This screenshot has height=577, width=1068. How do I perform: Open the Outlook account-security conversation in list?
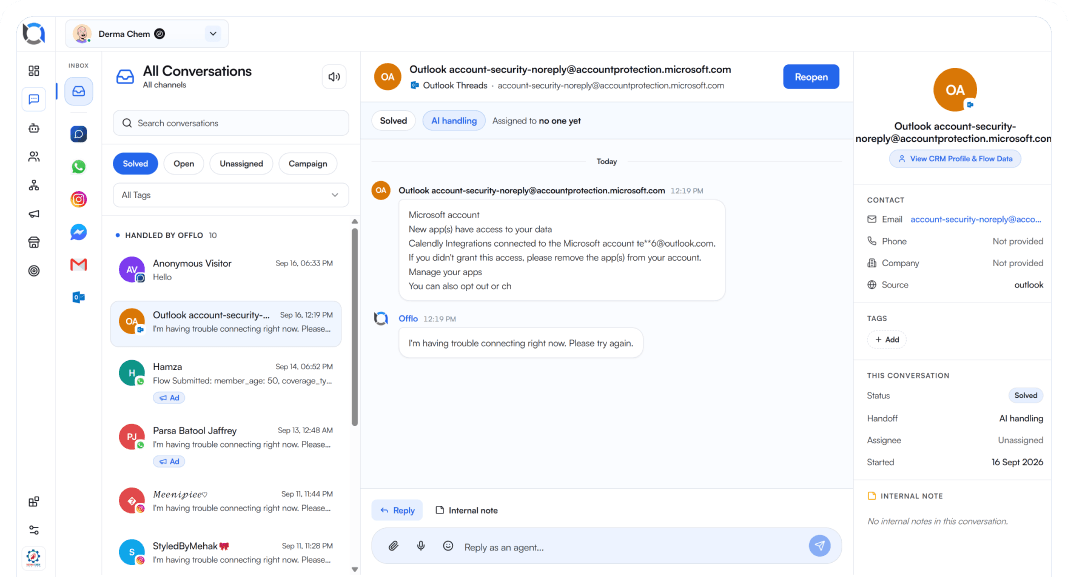pyautogui.click(x=226, y=322)
